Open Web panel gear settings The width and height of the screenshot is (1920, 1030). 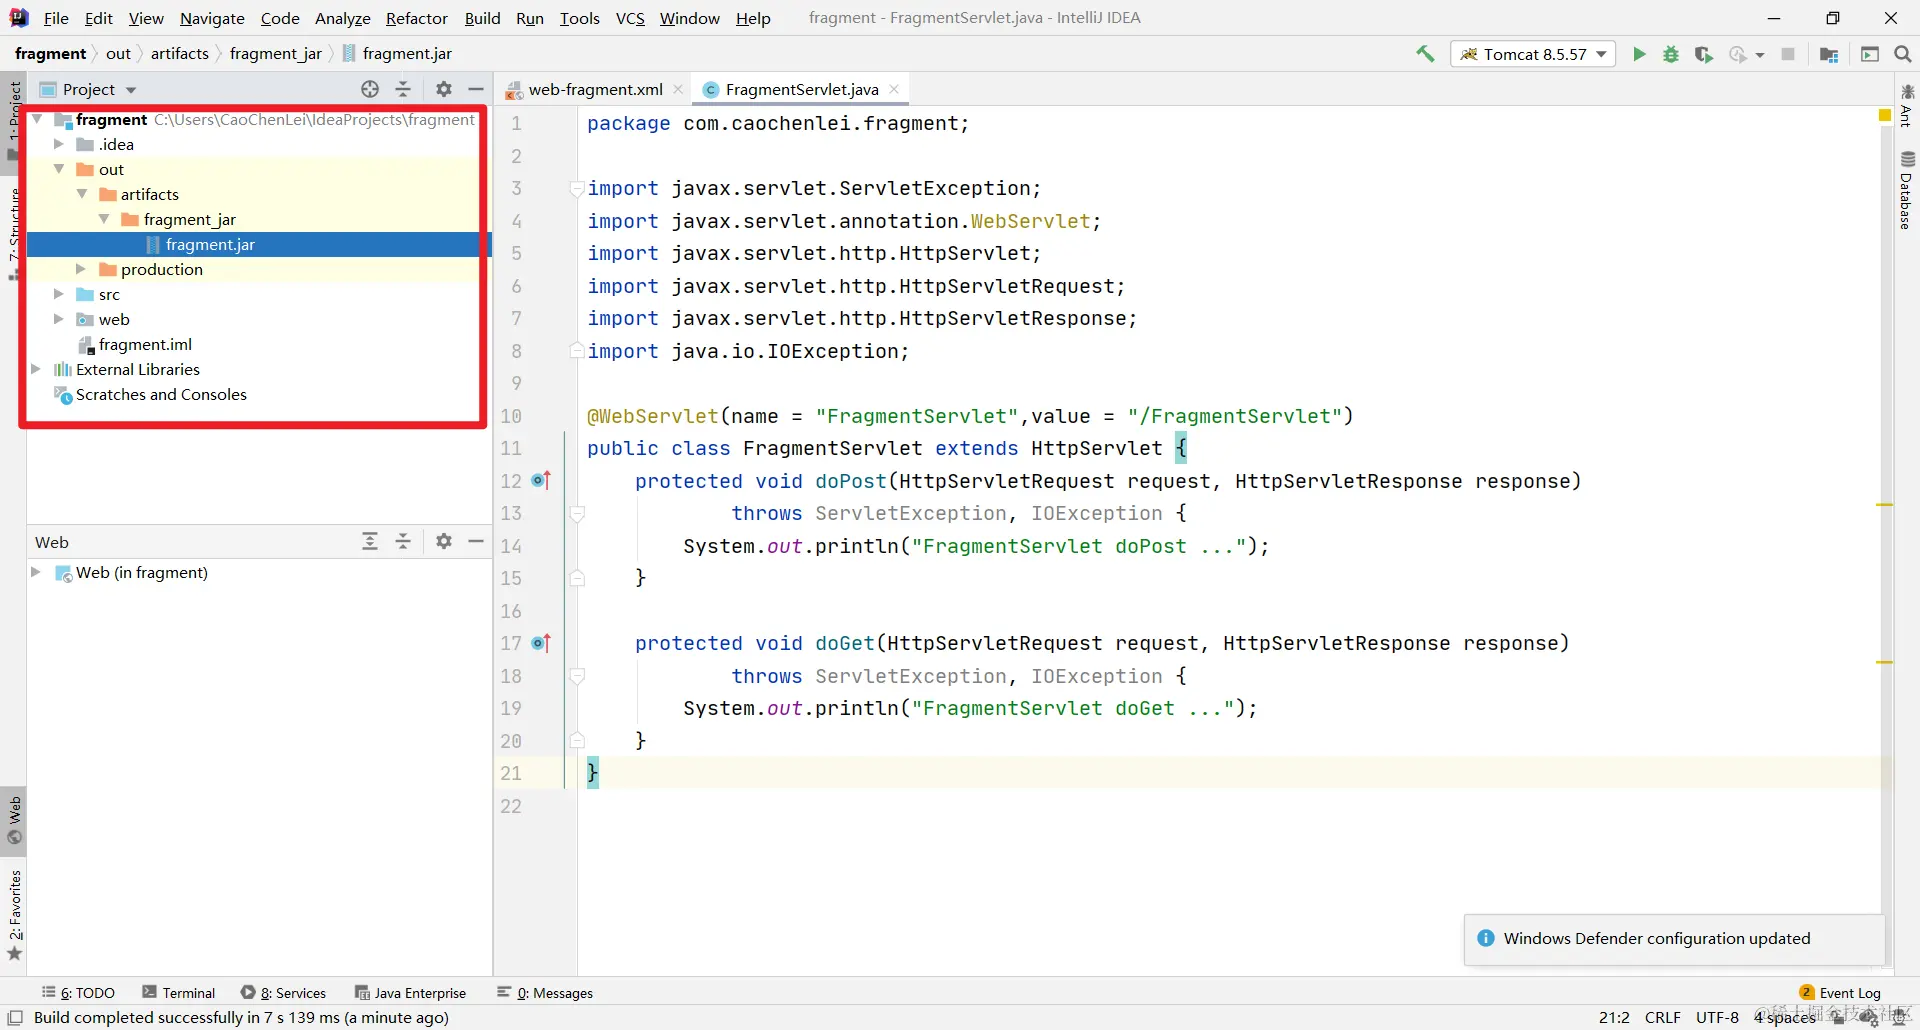pos(444,541)
